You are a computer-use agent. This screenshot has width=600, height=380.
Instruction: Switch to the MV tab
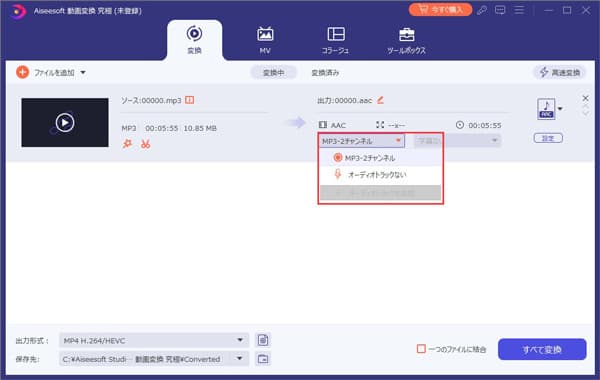pos(265,40)
